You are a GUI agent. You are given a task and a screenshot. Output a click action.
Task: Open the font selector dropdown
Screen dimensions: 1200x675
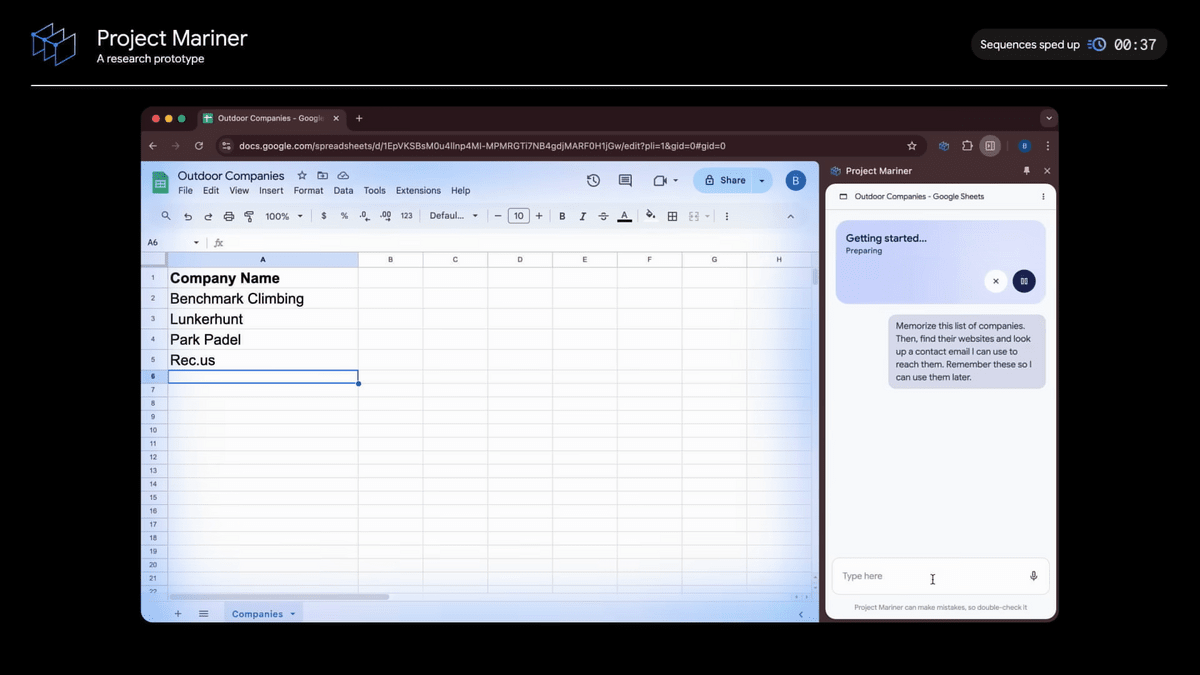tap(453, 215)
